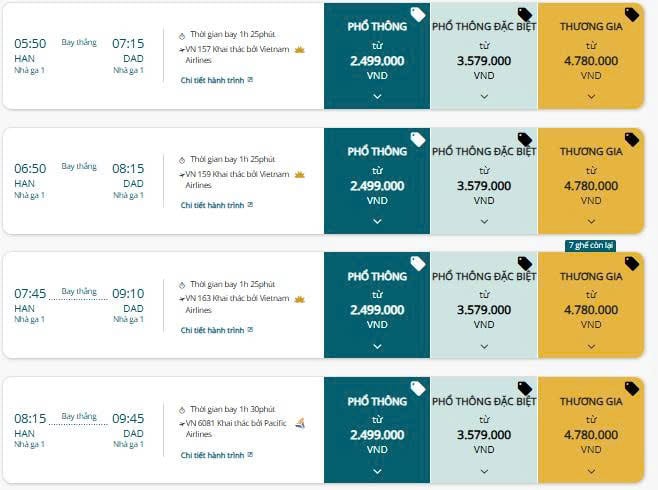Expand Phổ Thông fare for the 05:50 flight
The width and height of the screenshot is (658, 490).
[377, 96]
